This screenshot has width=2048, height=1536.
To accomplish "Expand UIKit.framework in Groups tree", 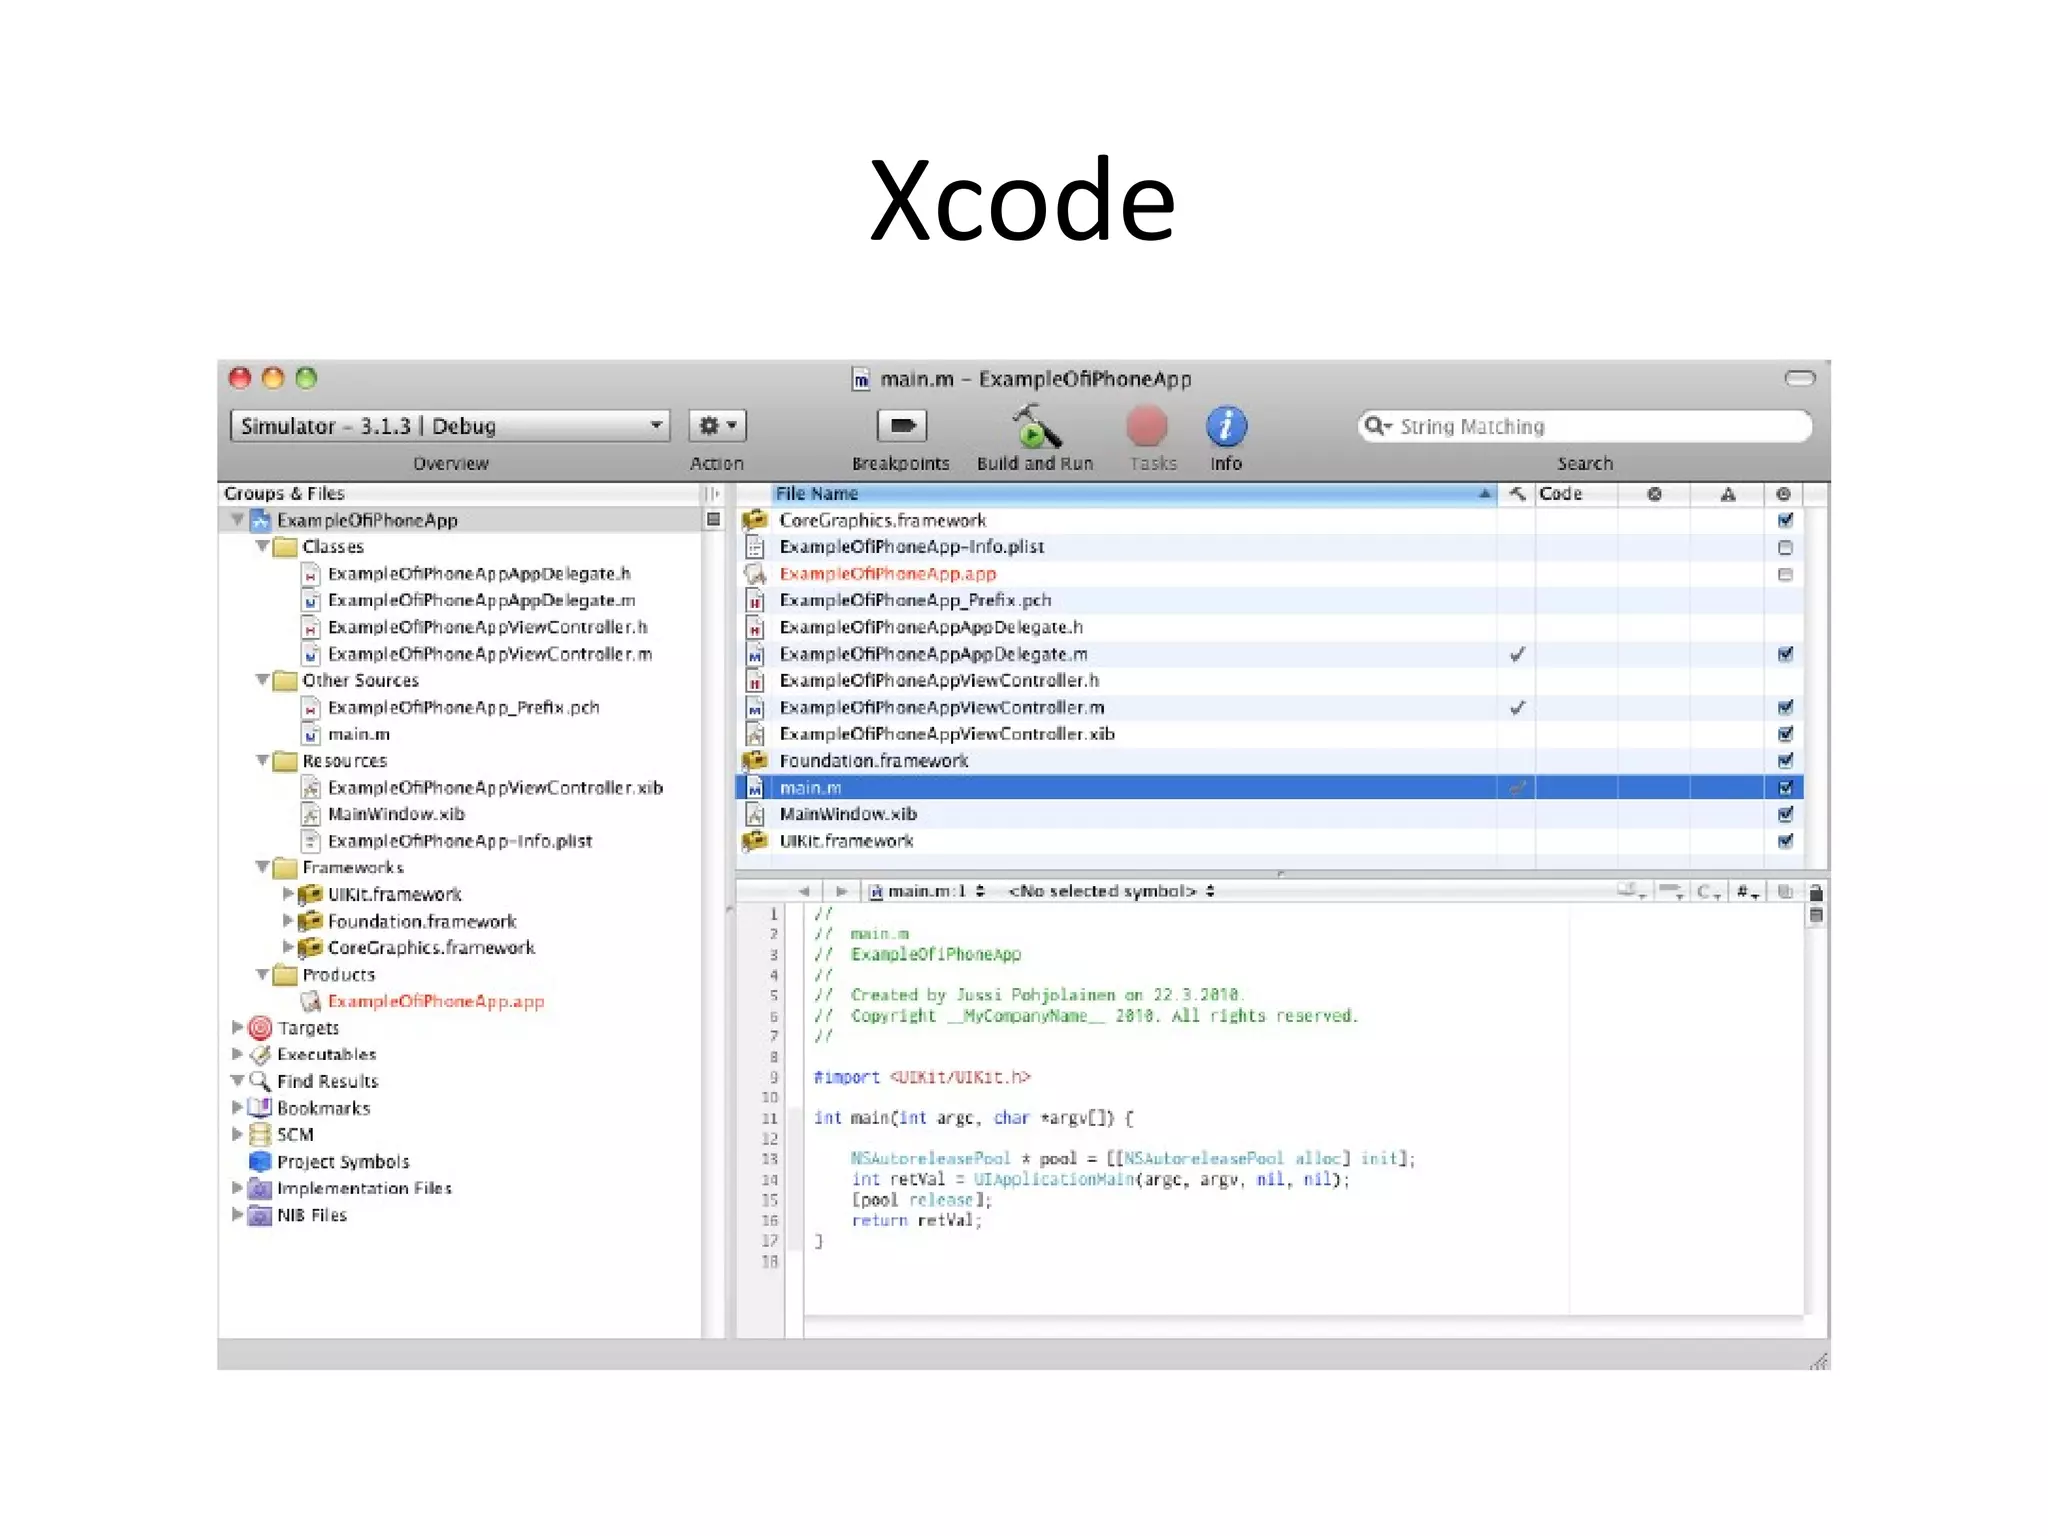I will tap(288, 894).
